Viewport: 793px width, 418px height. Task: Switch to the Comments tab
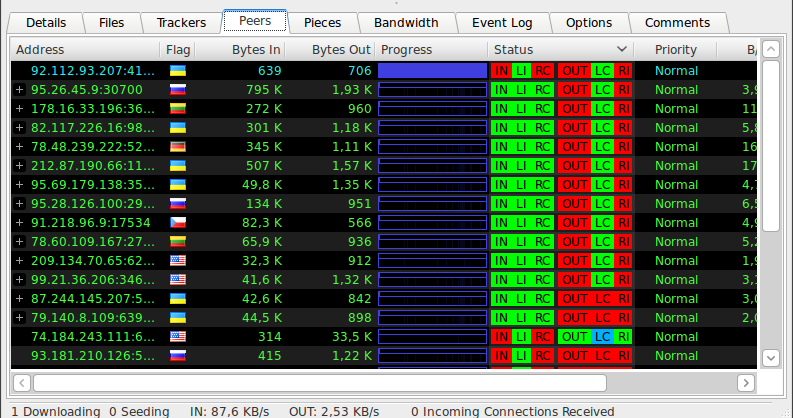pyautogui.click(x=677, y=23)
